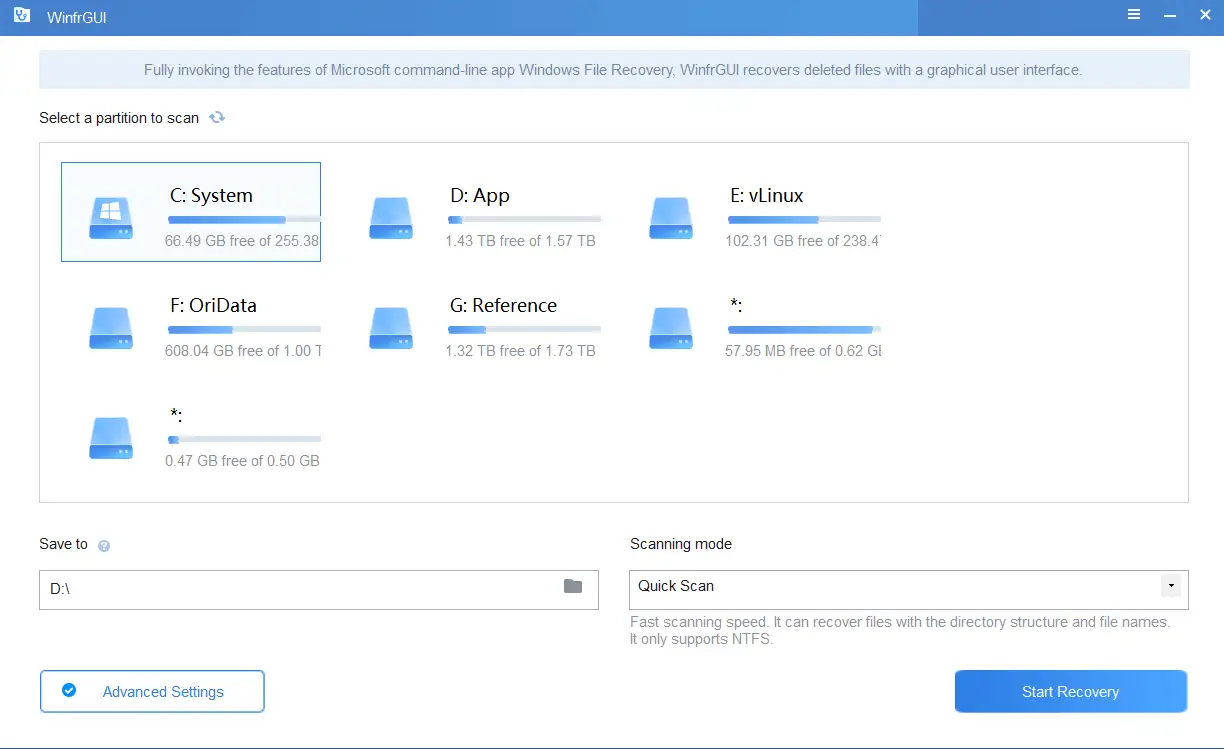Select the G: Reference drive icon

(391, 327)
